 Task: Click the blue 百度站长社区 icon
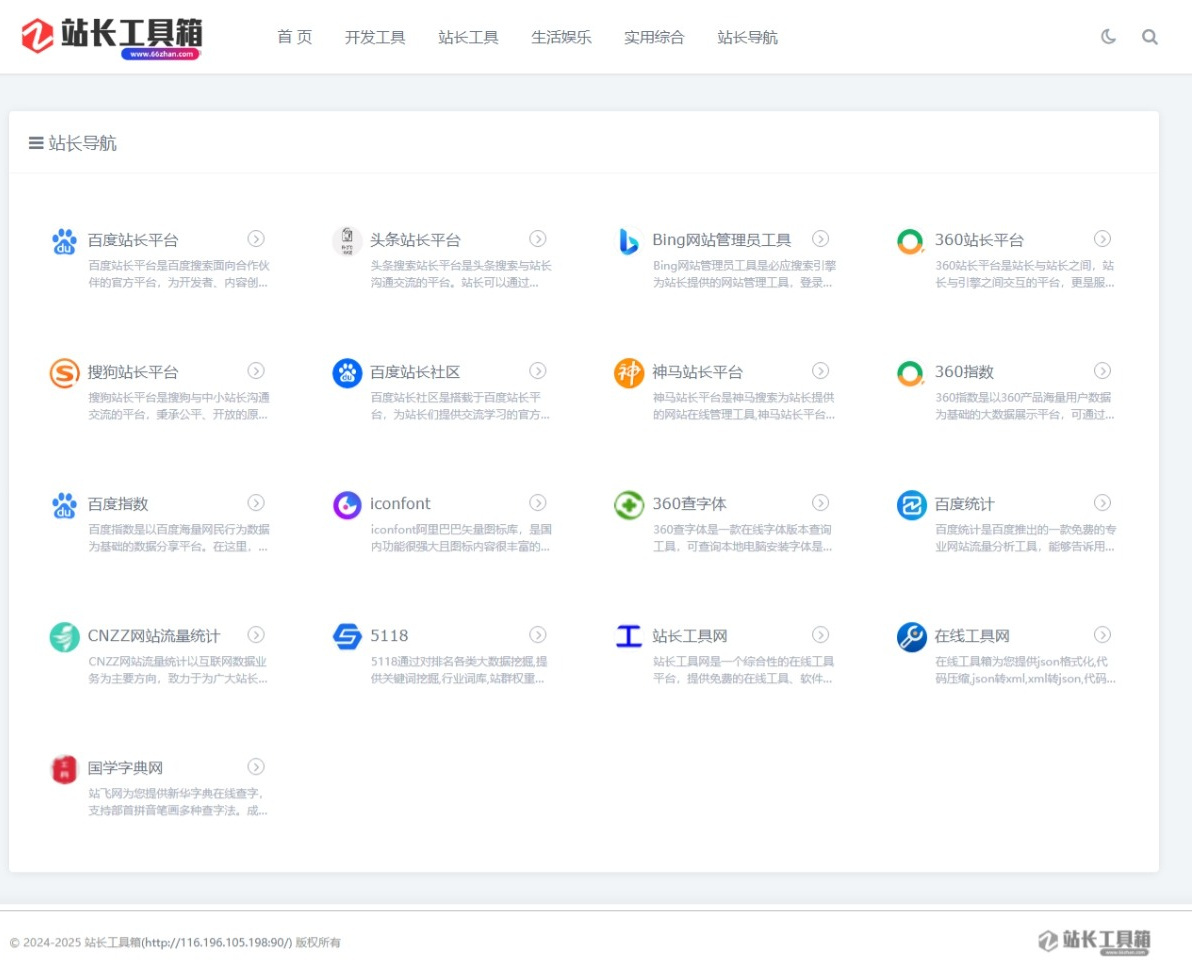[x=347, y=373]
